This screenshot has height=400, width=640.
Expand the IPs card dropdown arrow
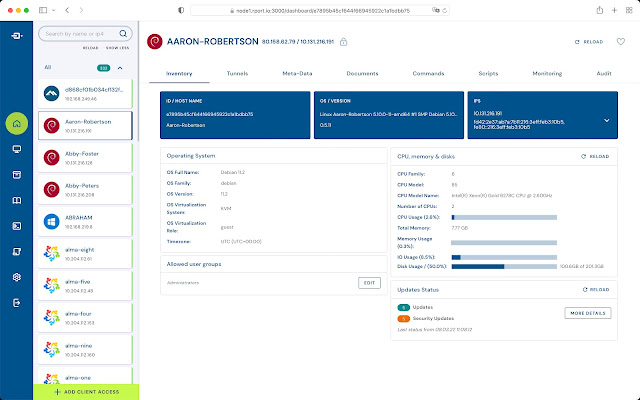(607, 120)
